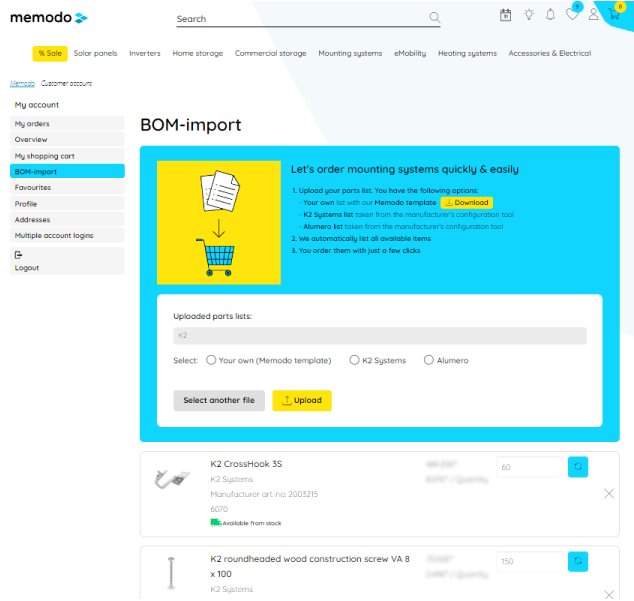The image size is (634, 601).
Task: Refresh quantity for K2 CrossHook 3S
Action: point(578,467)
